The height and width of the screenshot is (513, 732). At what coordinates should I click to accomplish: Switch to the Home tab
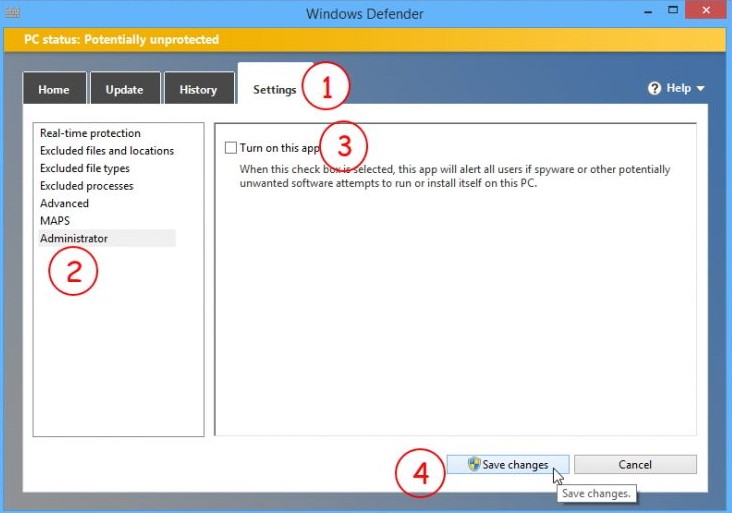click(54, 90)
